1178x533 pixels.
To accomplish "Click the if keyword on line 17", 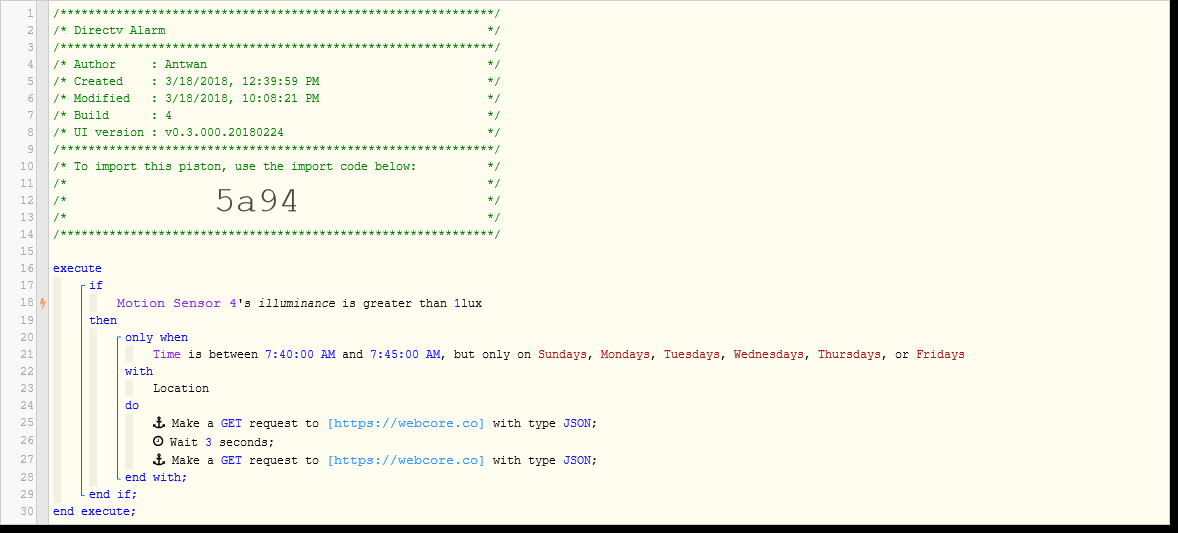I will pos(95,286).
